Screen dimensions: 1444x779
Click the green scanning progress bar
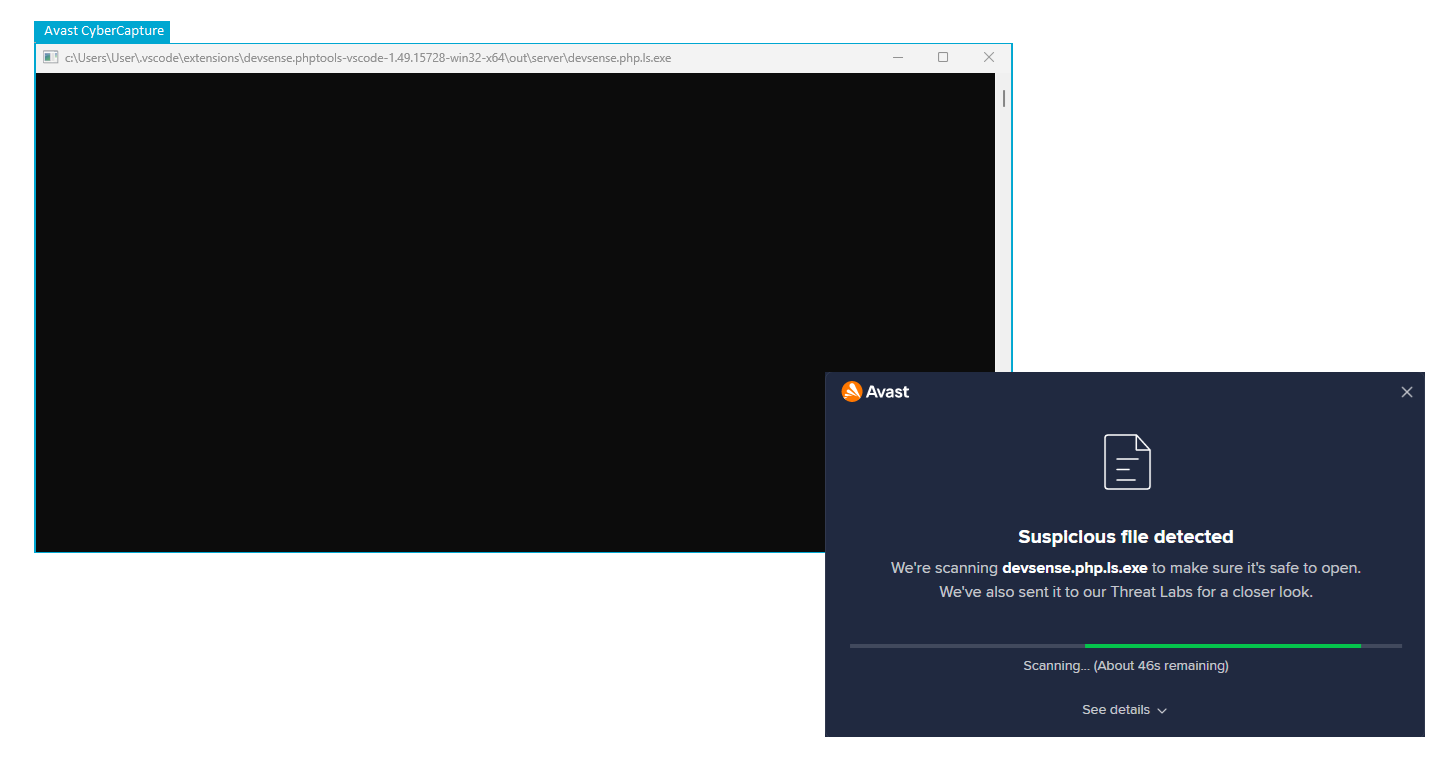1222,646
